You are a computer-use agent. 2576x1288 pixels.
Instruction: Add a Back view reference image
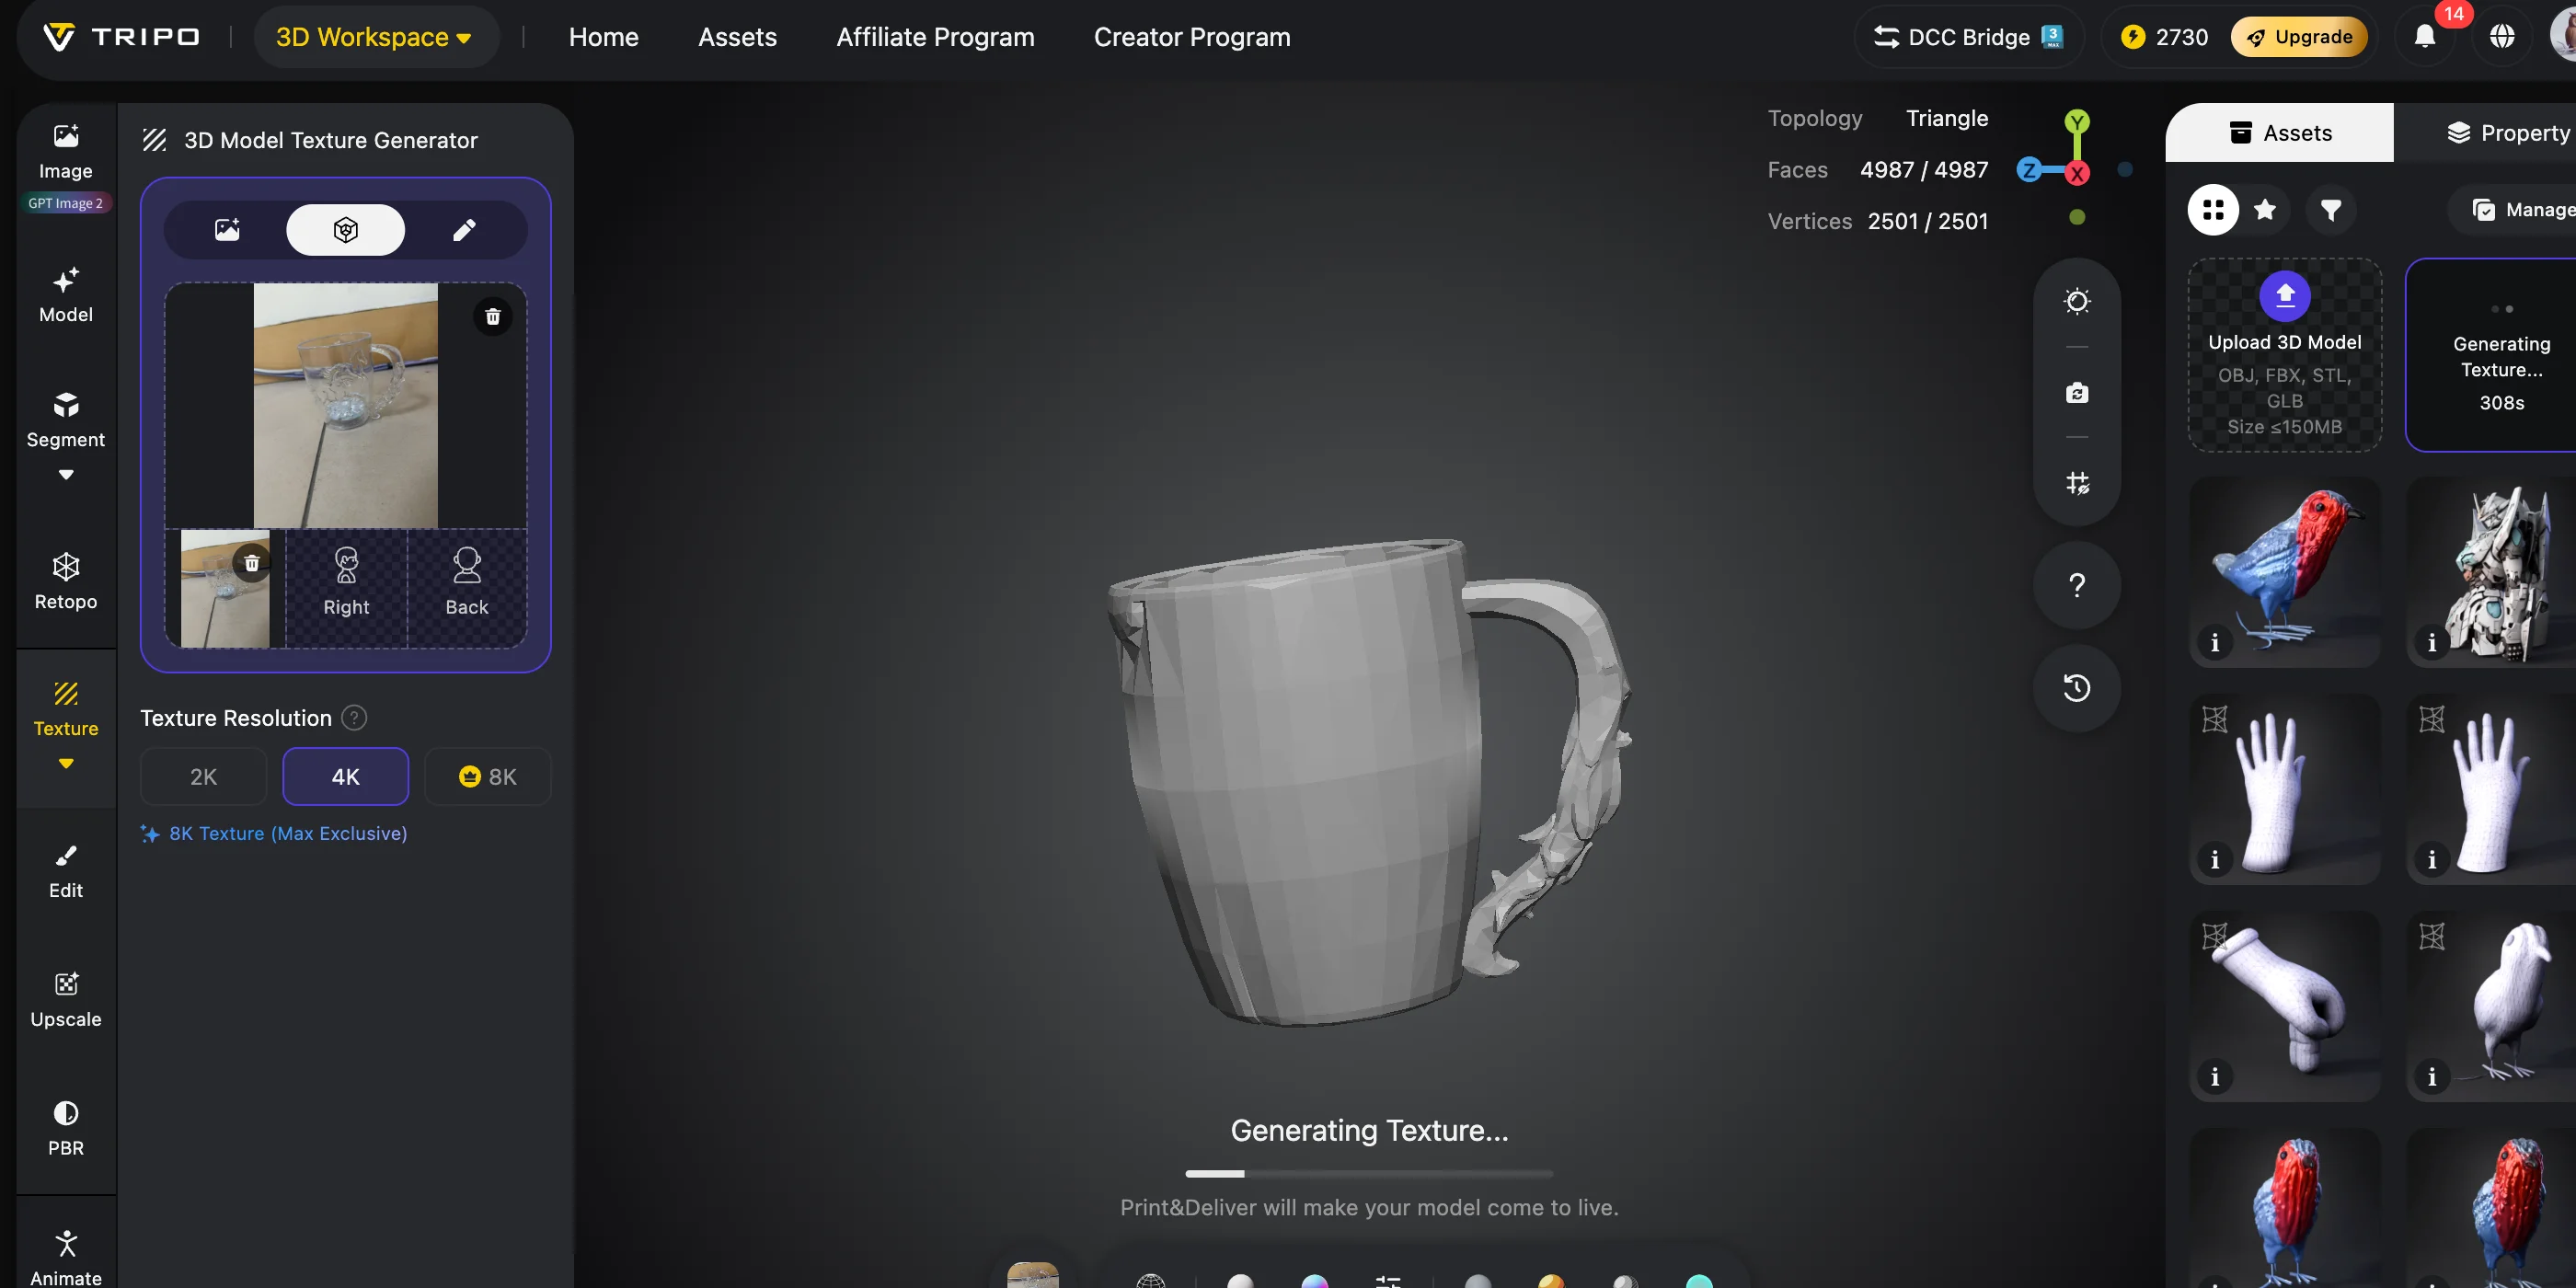(467, 588)
